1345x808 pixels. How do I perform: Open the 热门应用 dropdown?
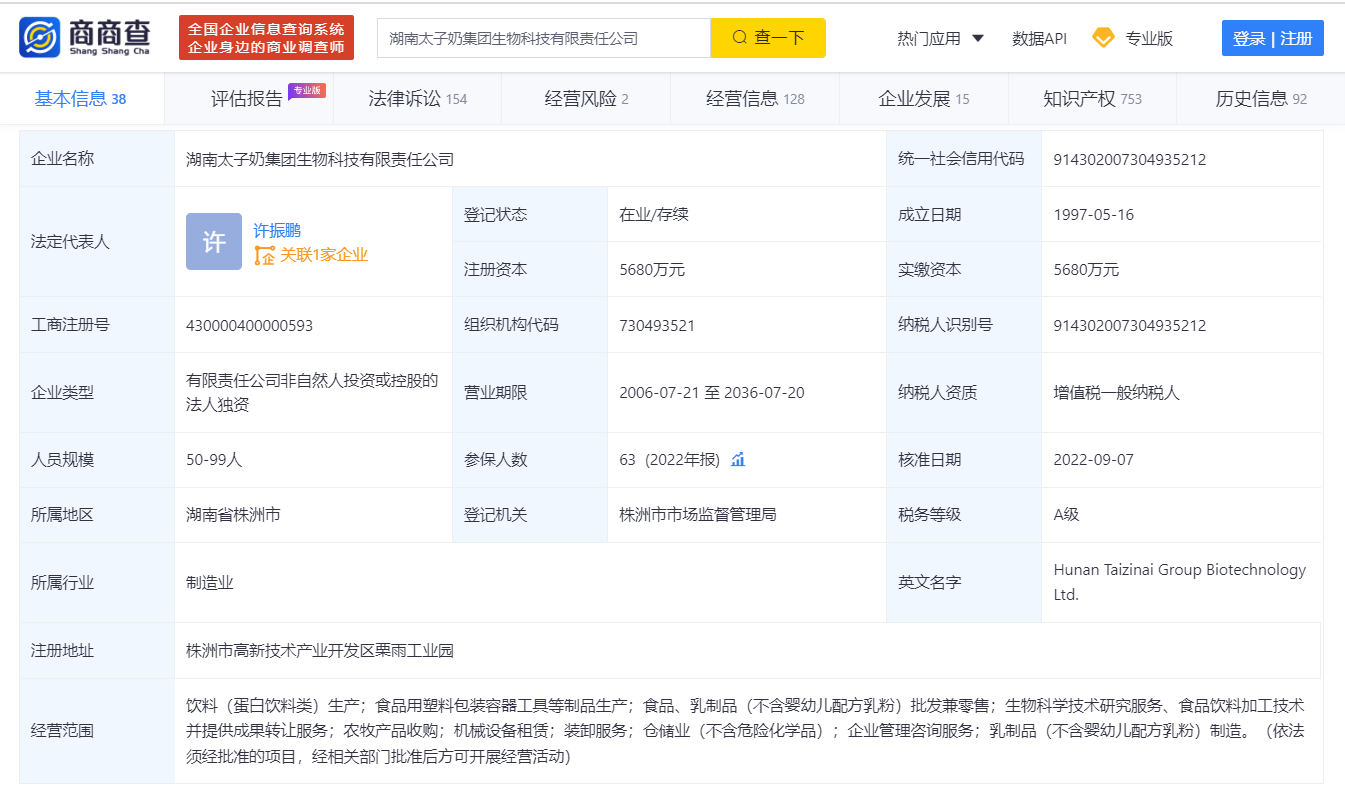(941, 38)
